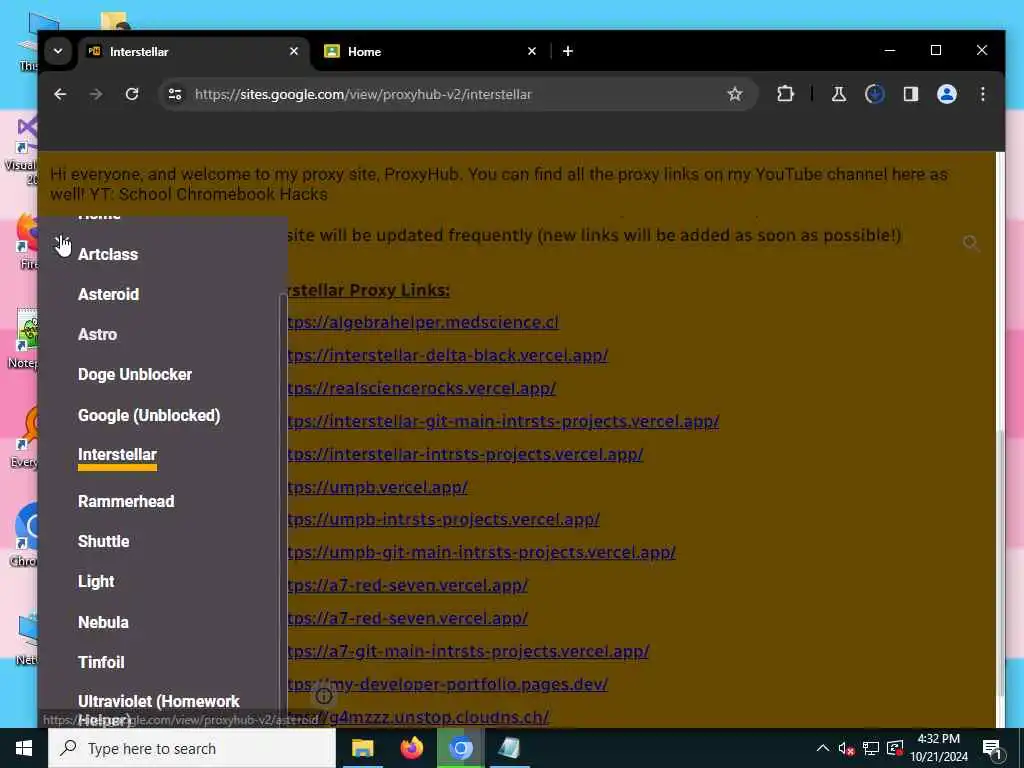Open a7-git-main-intrsts-projects.vercel.app link
The width and height of the screenshot is (1024, 768).
pos(468,651)
